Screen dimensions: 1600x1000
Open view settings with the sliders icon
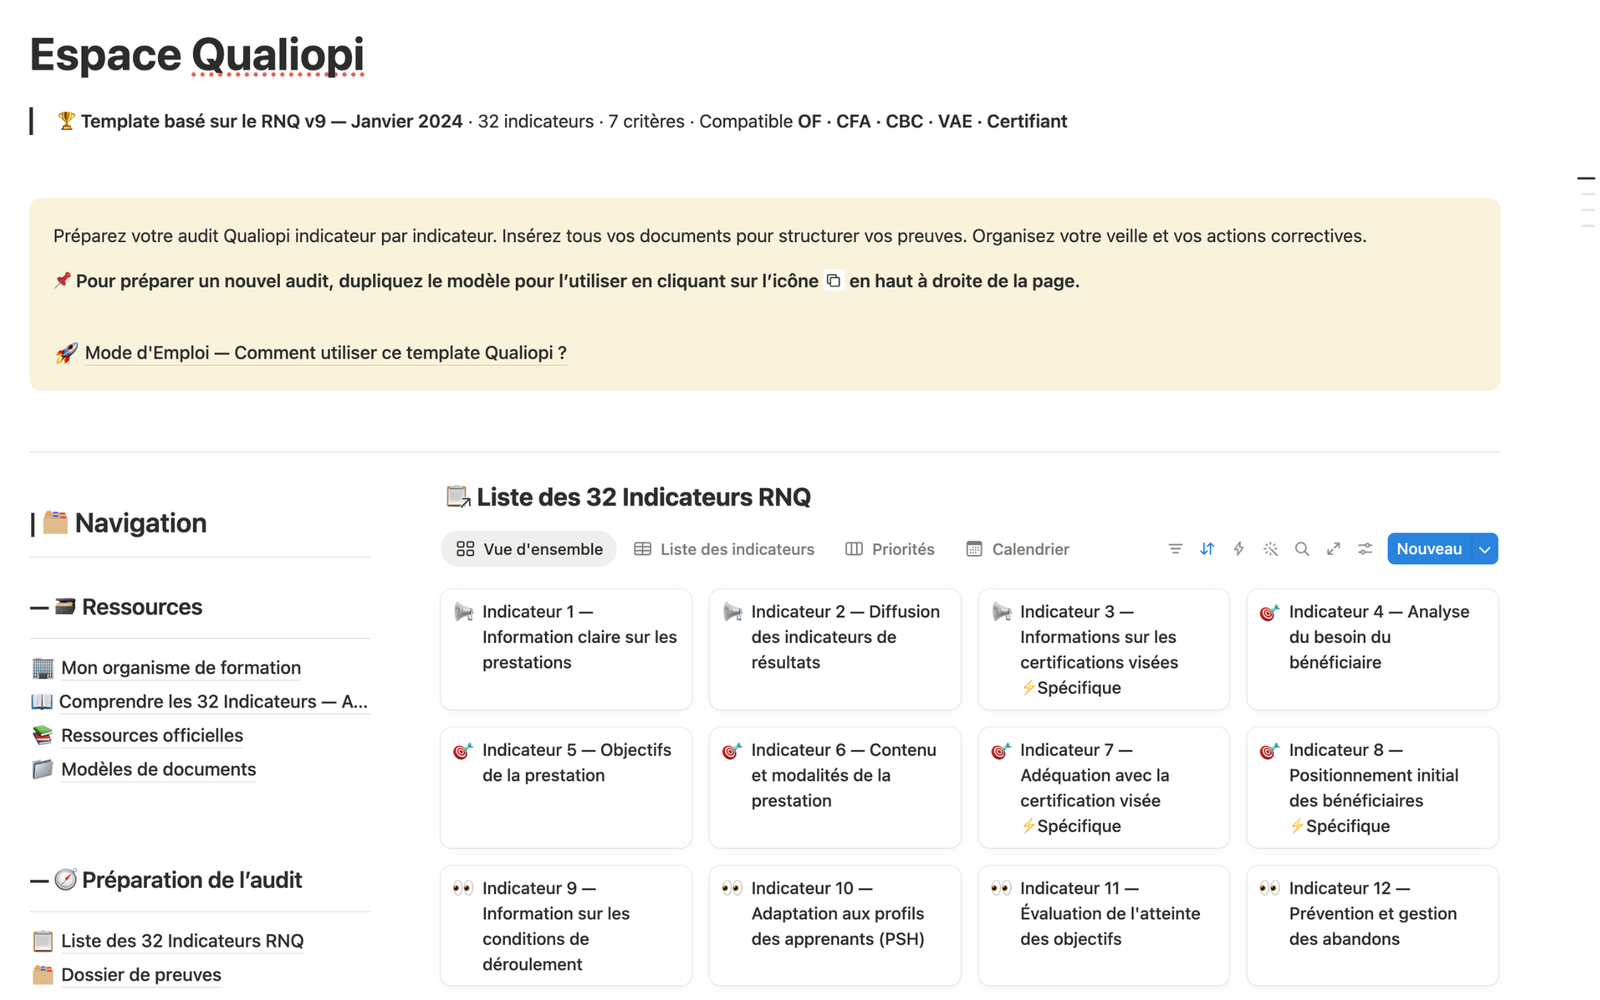(1365, 548)
